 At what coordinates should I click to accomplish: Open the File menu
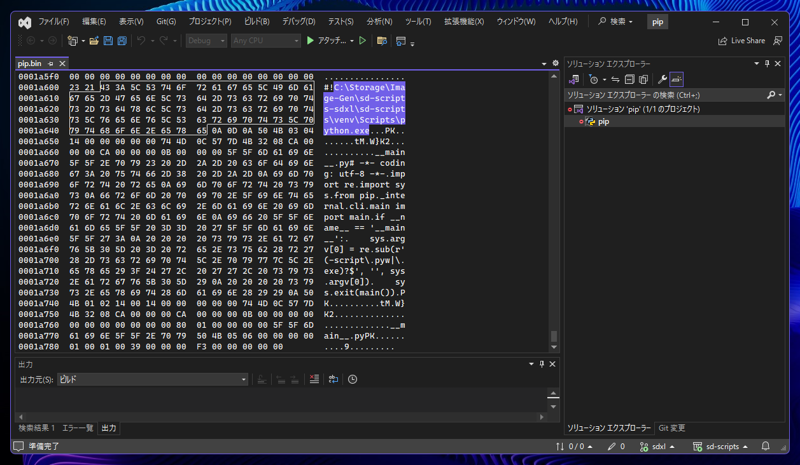(54, 21)
